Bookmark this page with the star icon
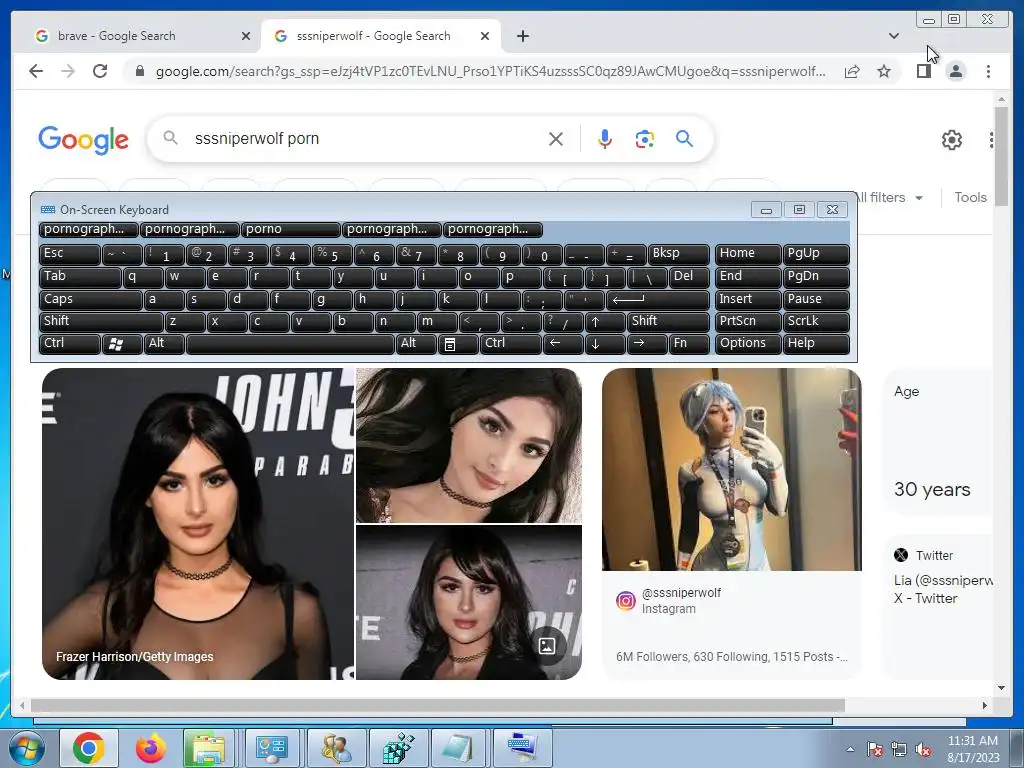 tap(884, 71)
